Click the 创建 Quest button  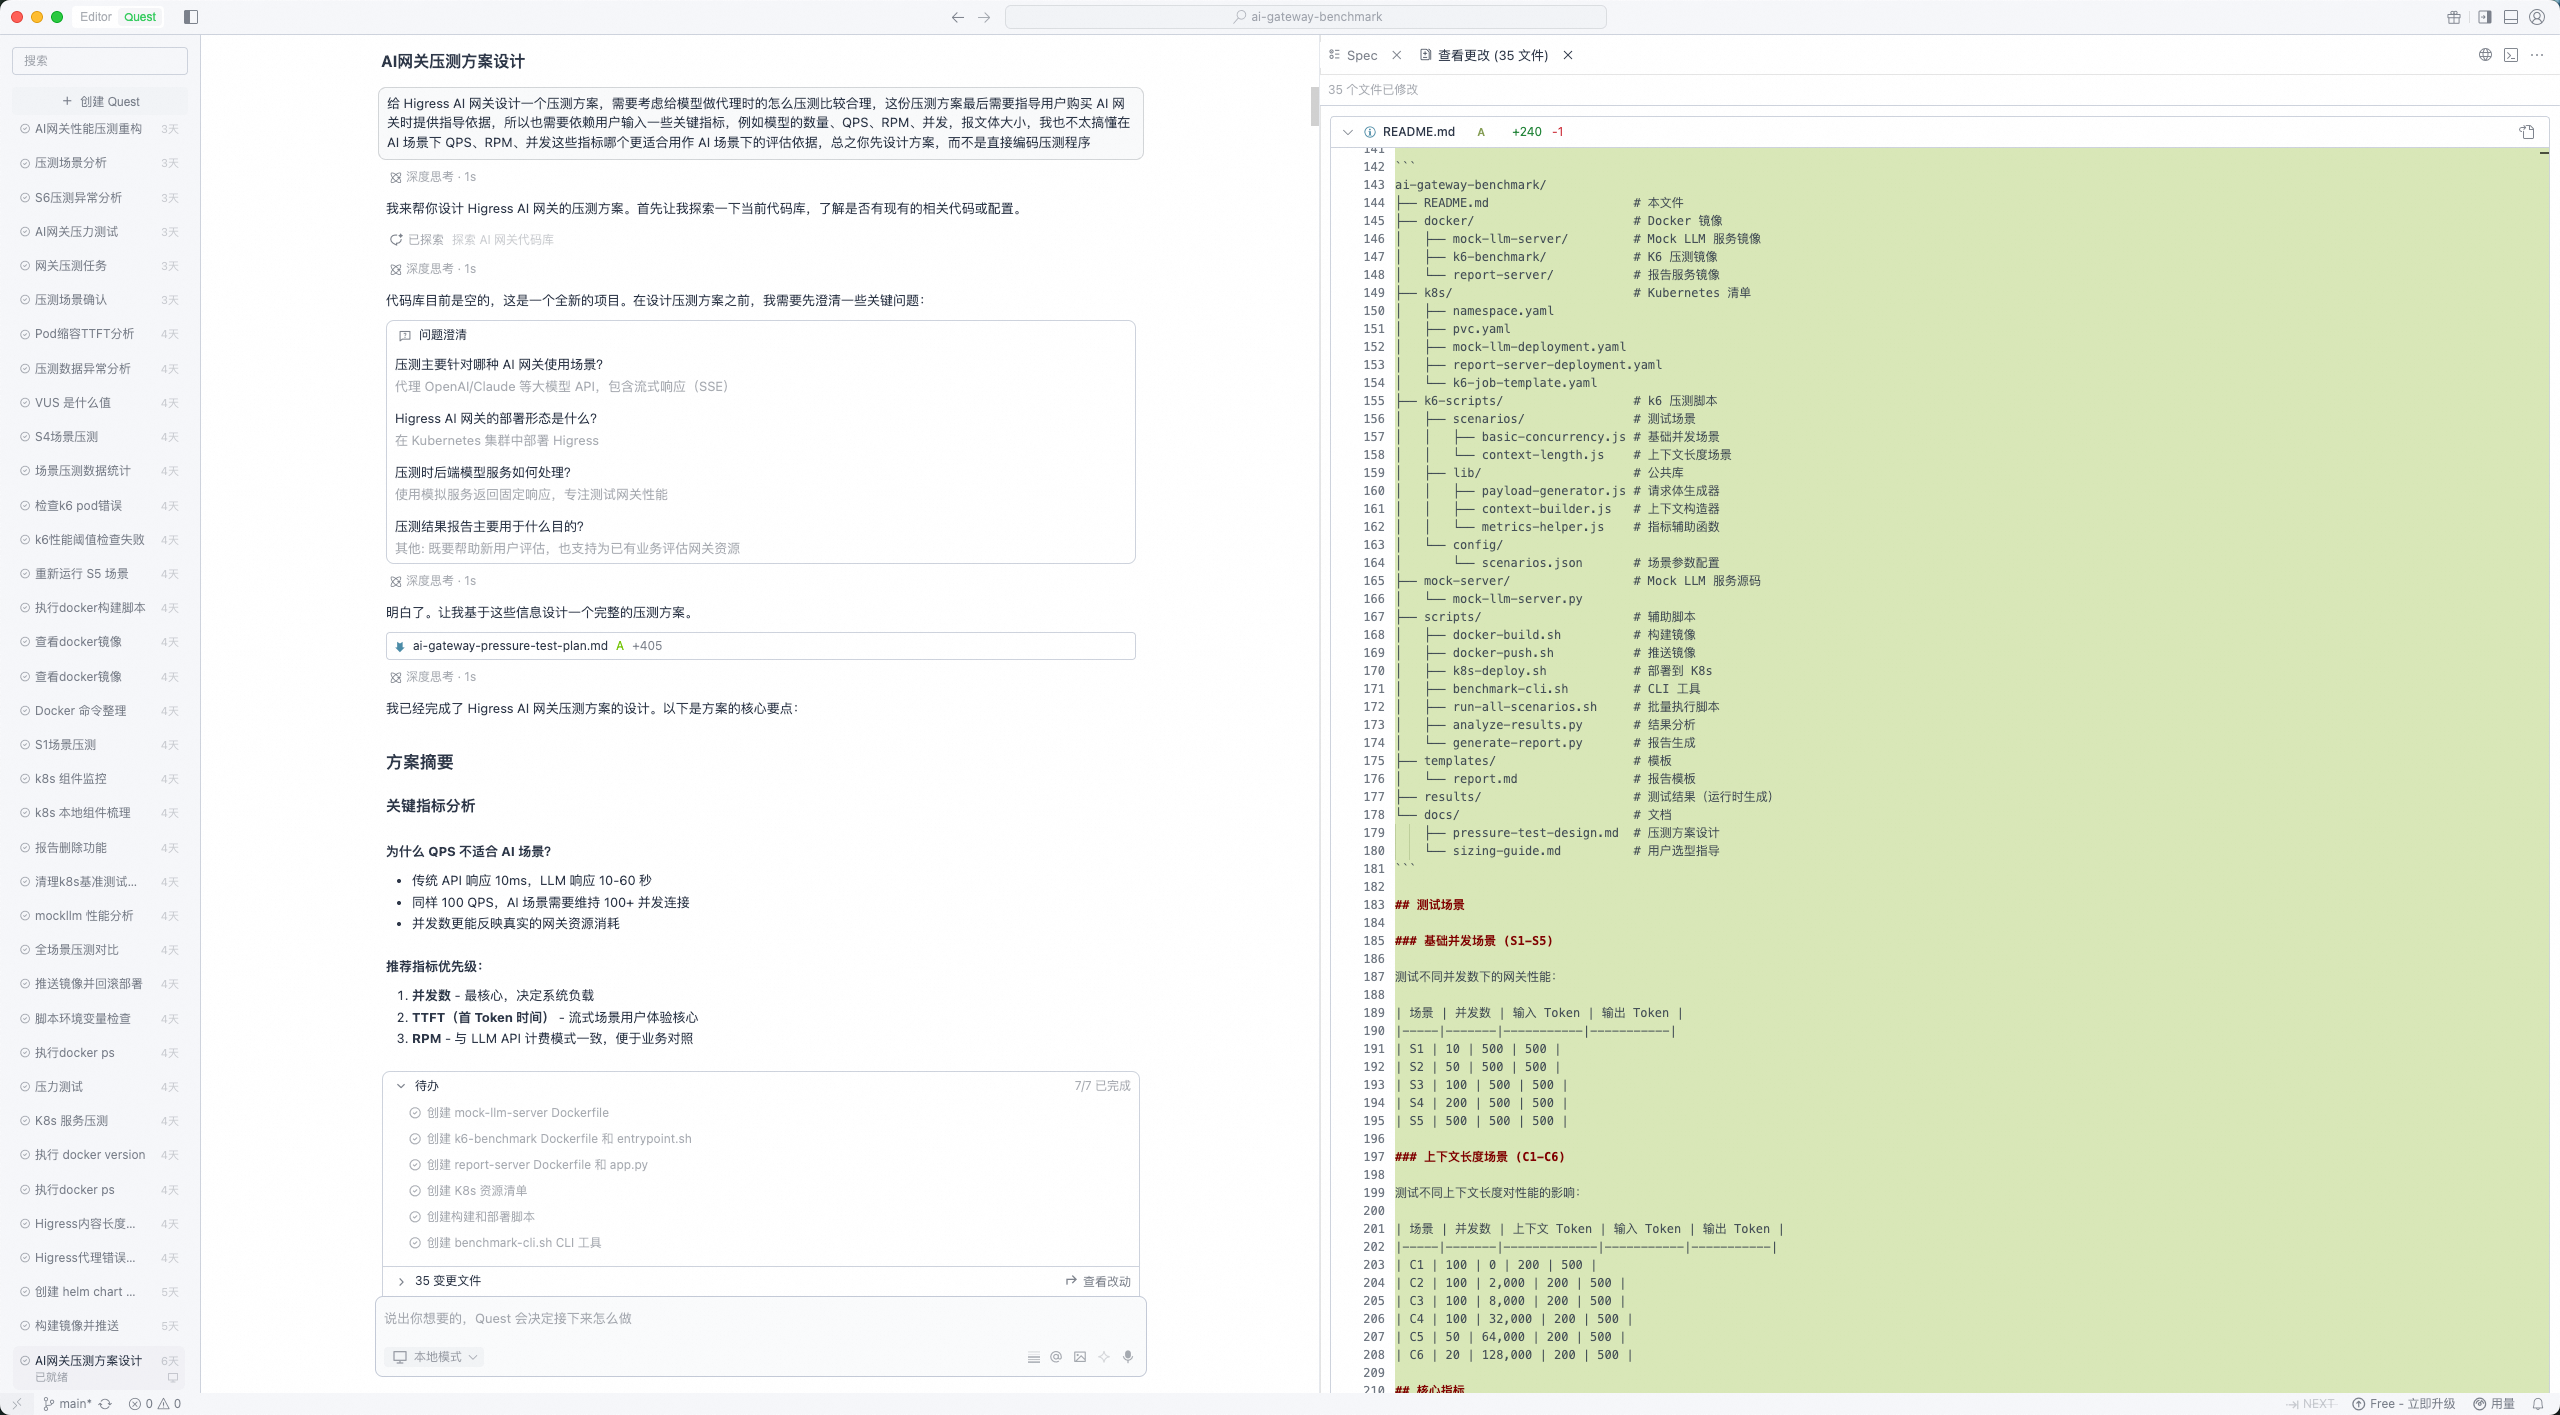click(100, 101)
